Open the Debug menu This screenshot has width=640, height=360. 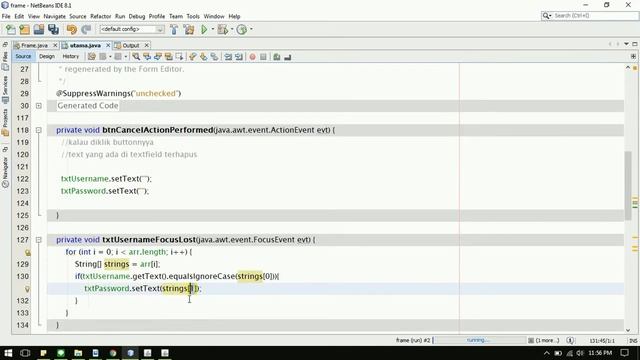(x=137, y=16)
